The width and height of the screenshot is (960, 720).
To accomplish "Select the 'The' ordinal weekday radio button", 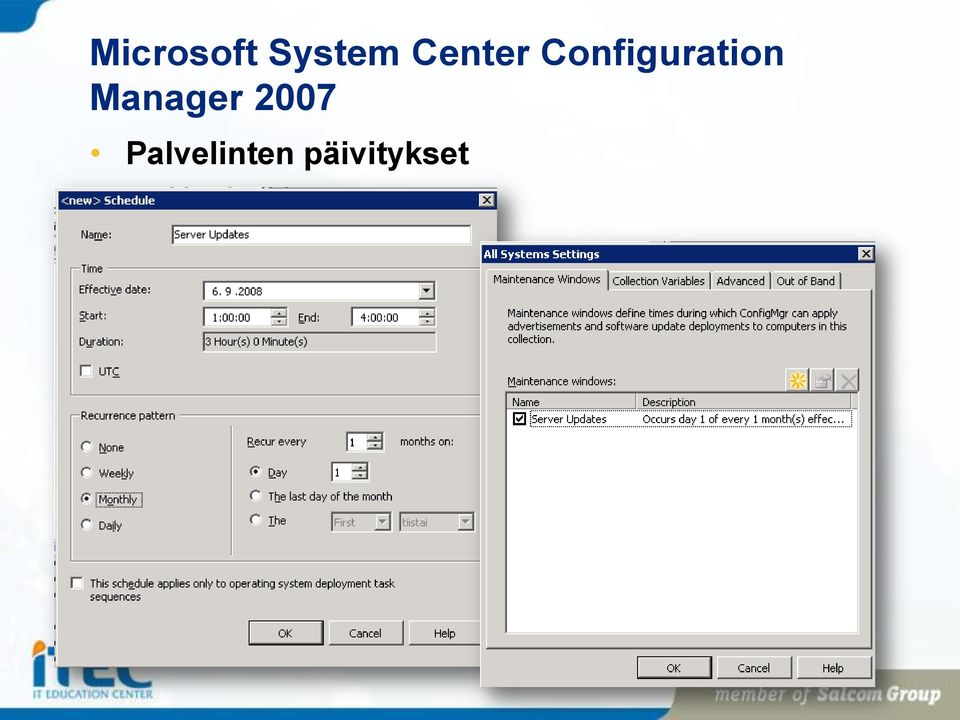I will (255, 520).
